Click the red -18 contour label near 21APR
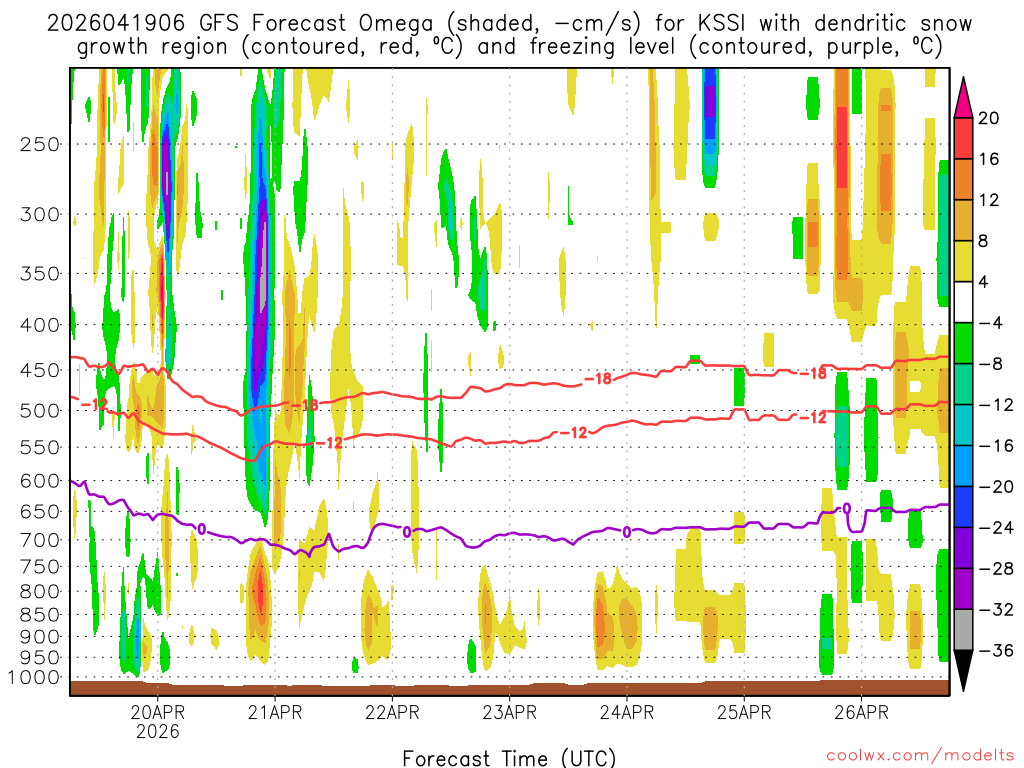 304,406
